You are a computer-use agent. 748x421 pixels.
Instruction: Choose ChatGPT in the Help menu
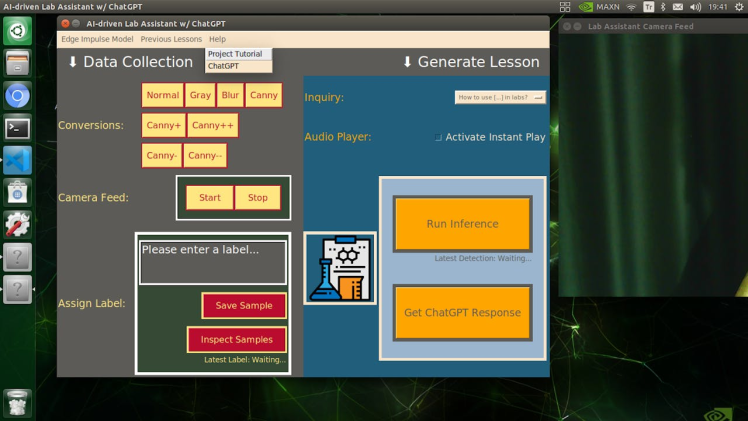click(x=225, y=66)
